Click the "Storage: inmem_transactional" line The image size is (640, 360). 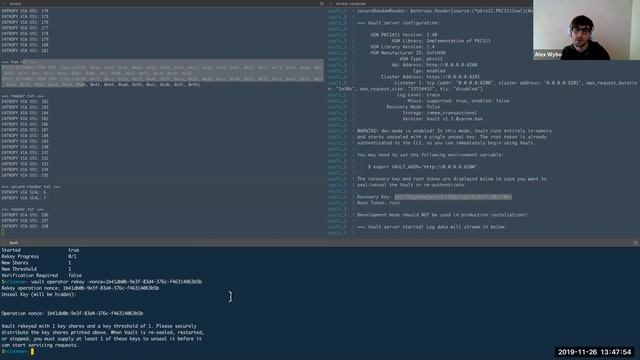click(x=440, y=113)
